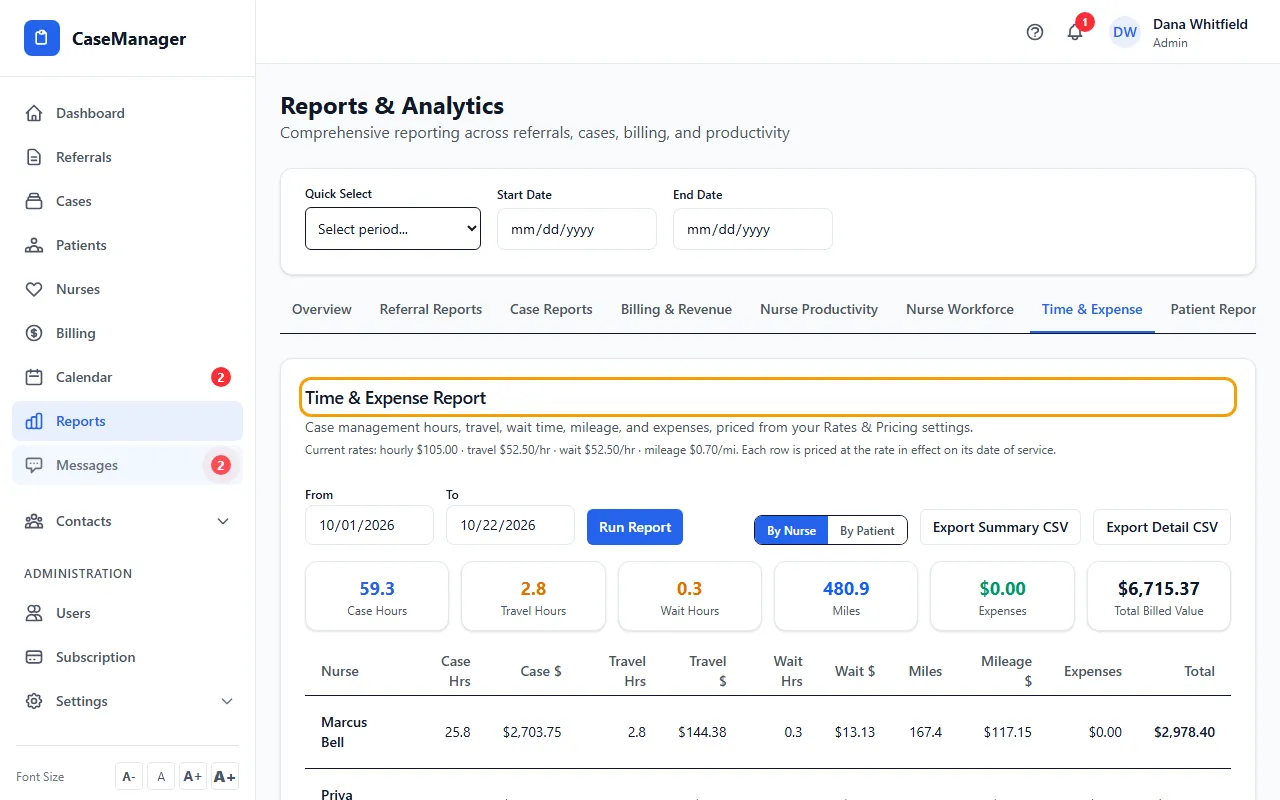Click the help question mark icon
The width and height of the screenshot is (1280, 800).
[x=1035, y=32]
